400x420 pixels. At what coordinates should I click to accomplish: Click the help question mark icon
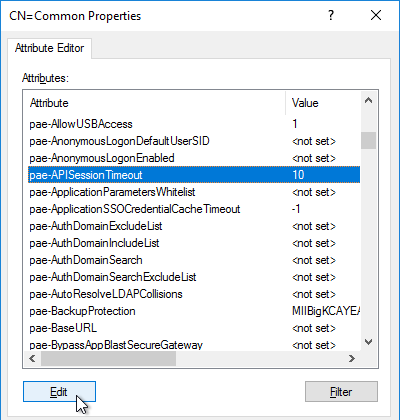coord(331,15)
